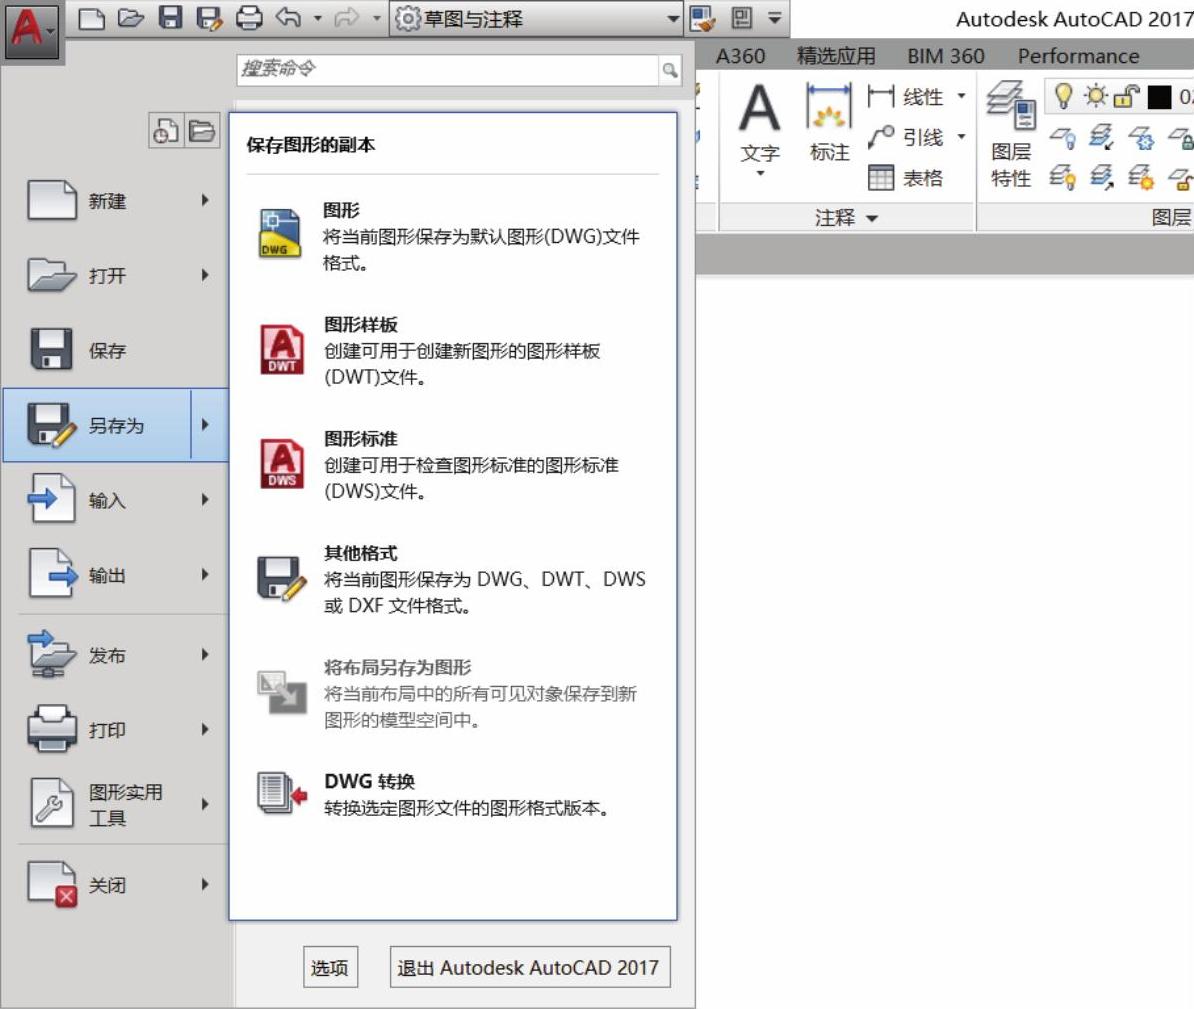The width and height of the screenshot is (1194, 1009).
Task: Click the floppy disk save icon in quick access toolbar
Action: coord(171,18)
